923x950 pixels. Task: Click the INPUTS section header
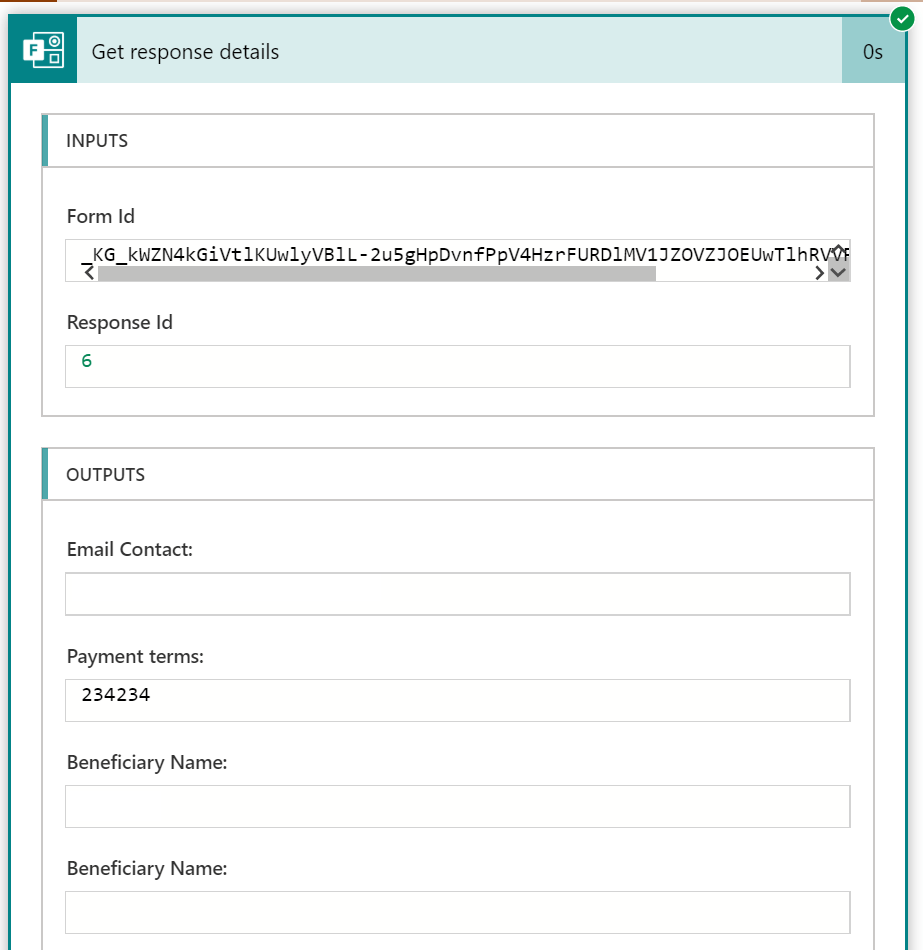458,141
